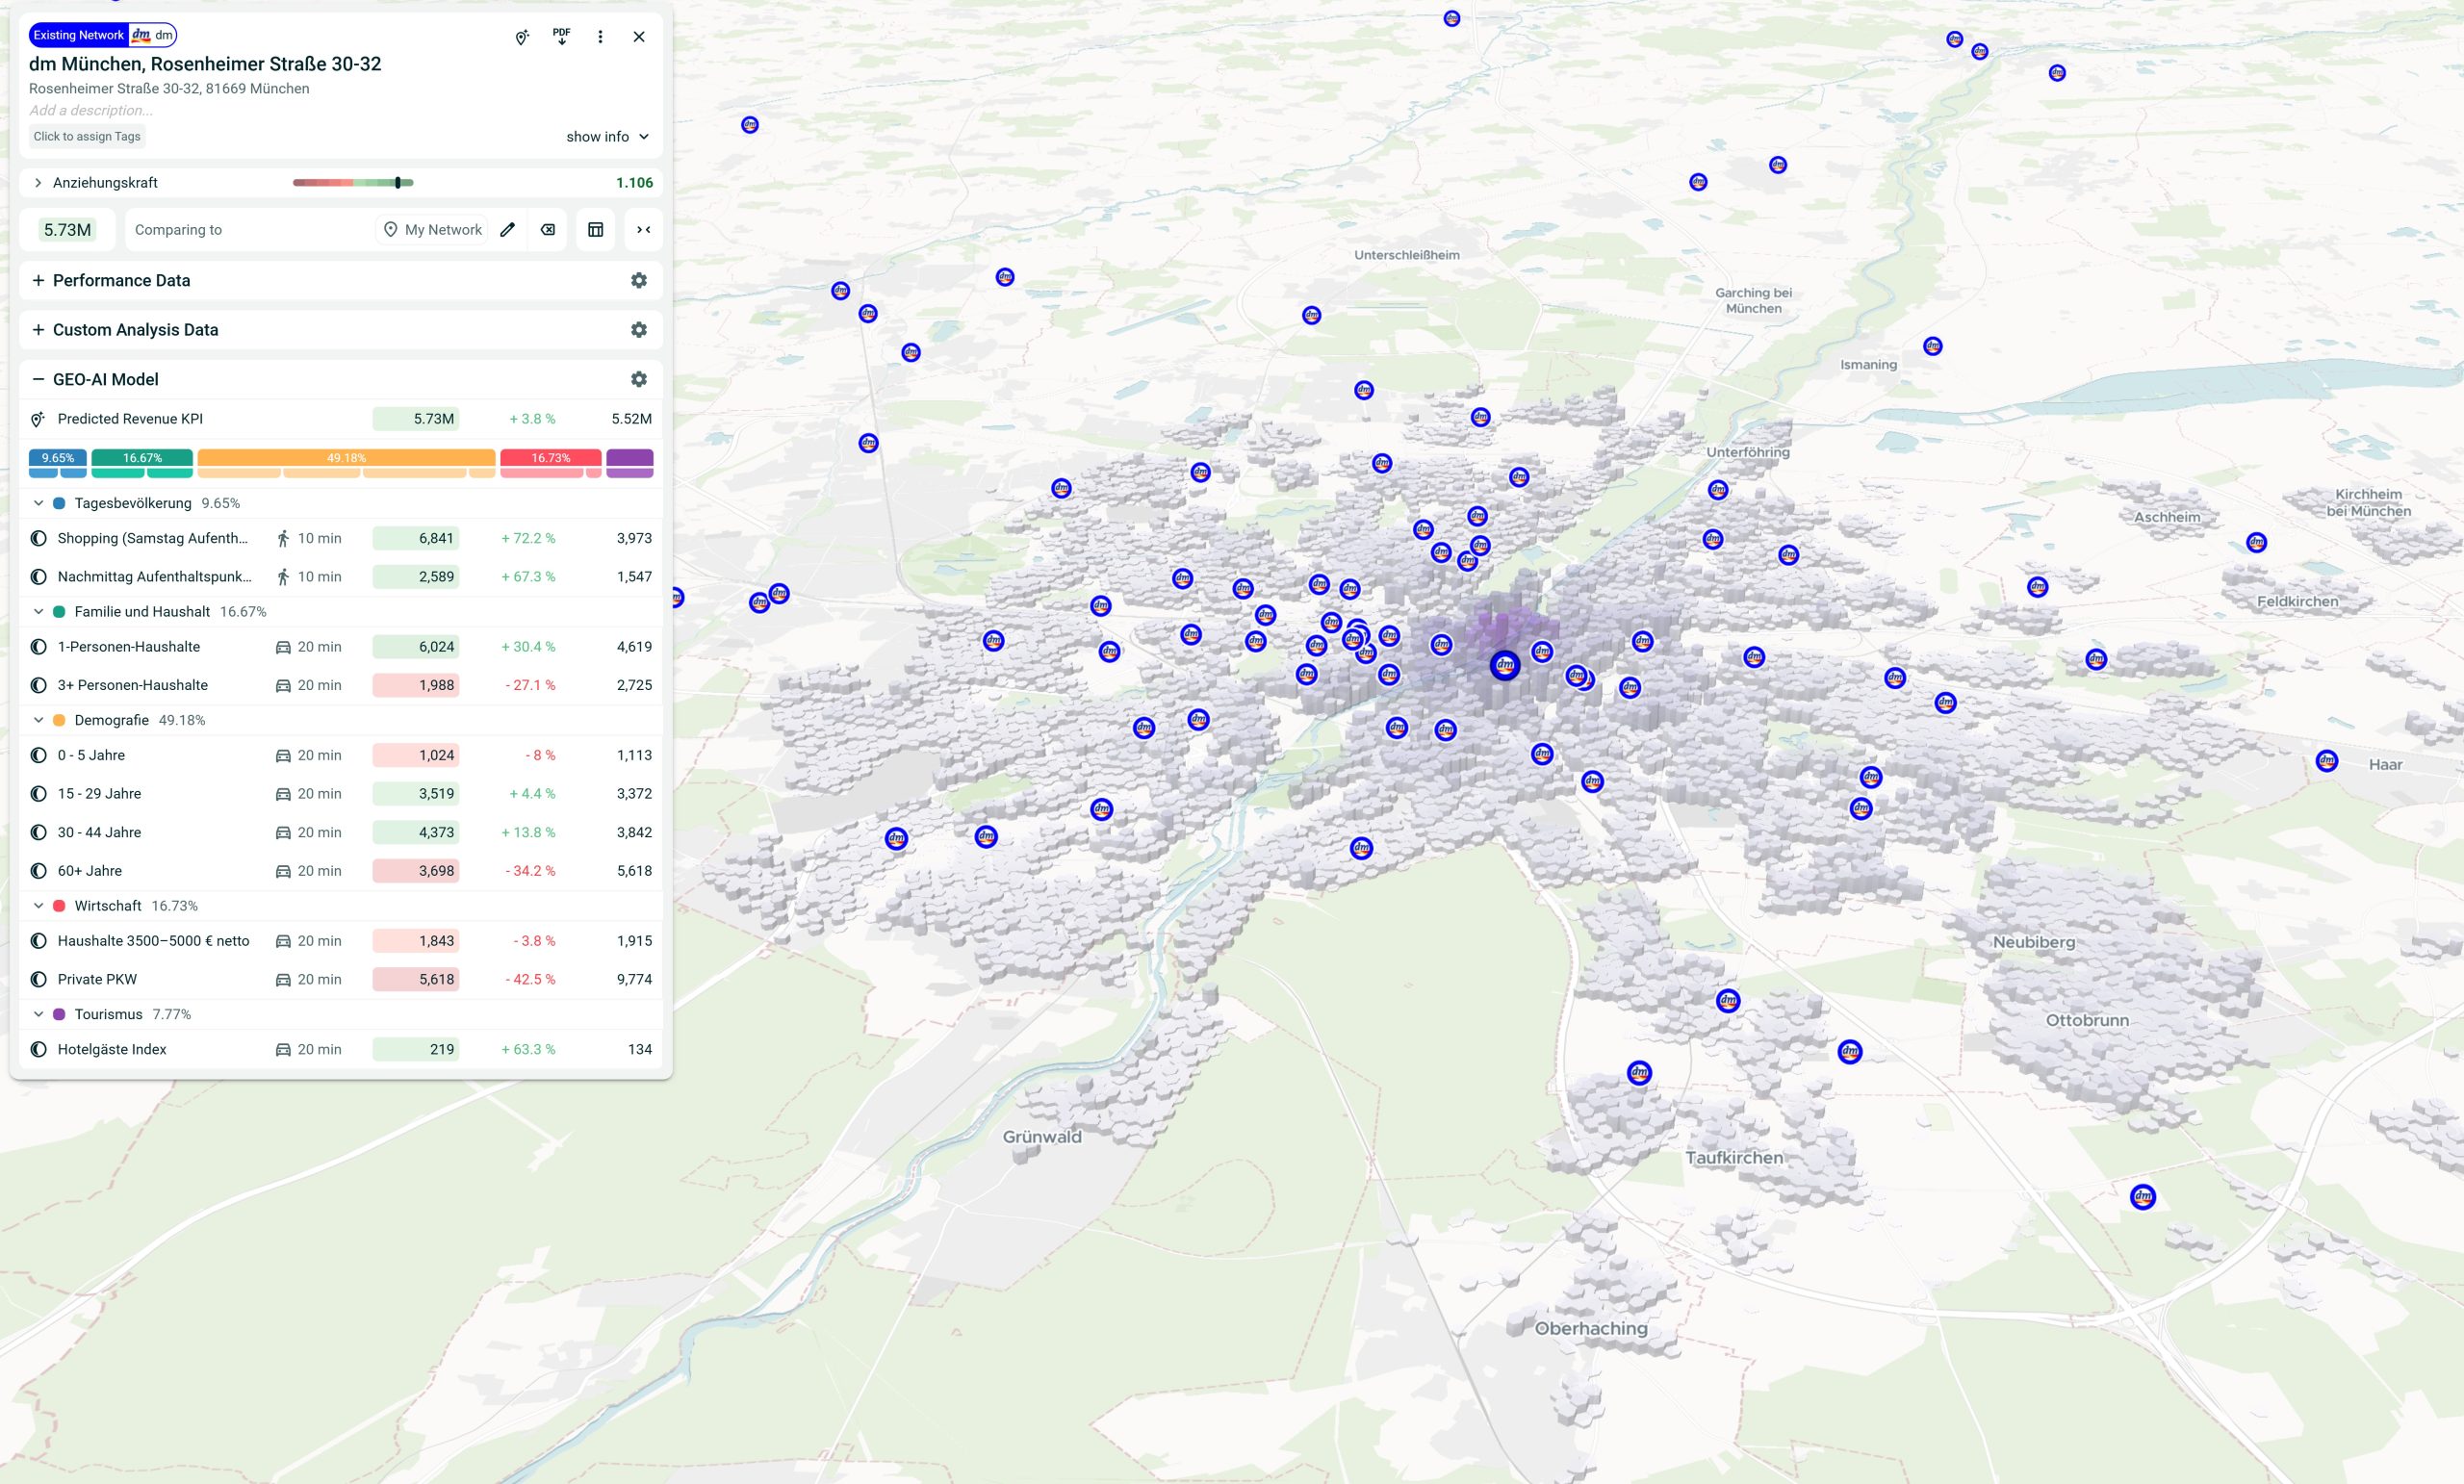Toggle the Haushalte 3500–5000 € netto layer
The image size is (2464, 1484).
pos(38,941)
